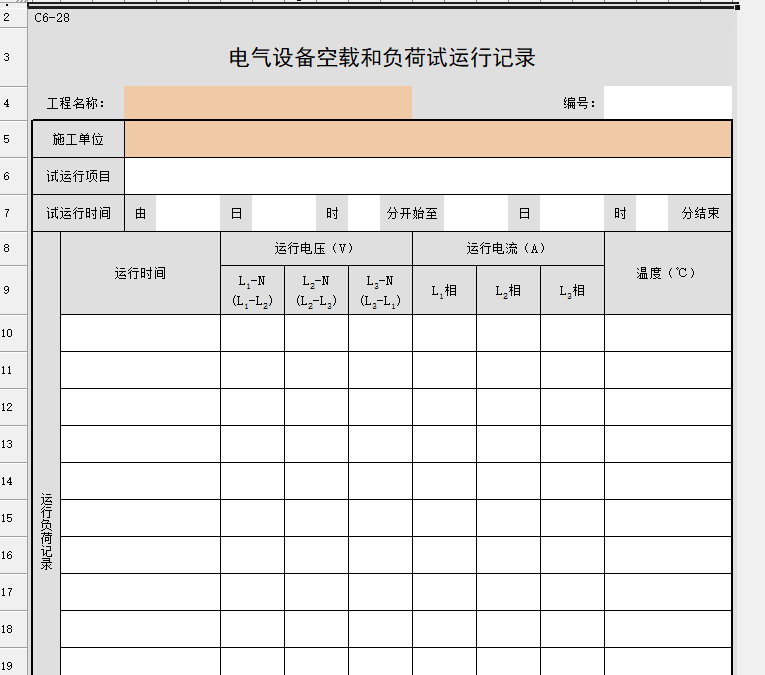Viewport: 765px width, 675px height.
Task: Click the empty cell right after 由
Action: point(188,213)
